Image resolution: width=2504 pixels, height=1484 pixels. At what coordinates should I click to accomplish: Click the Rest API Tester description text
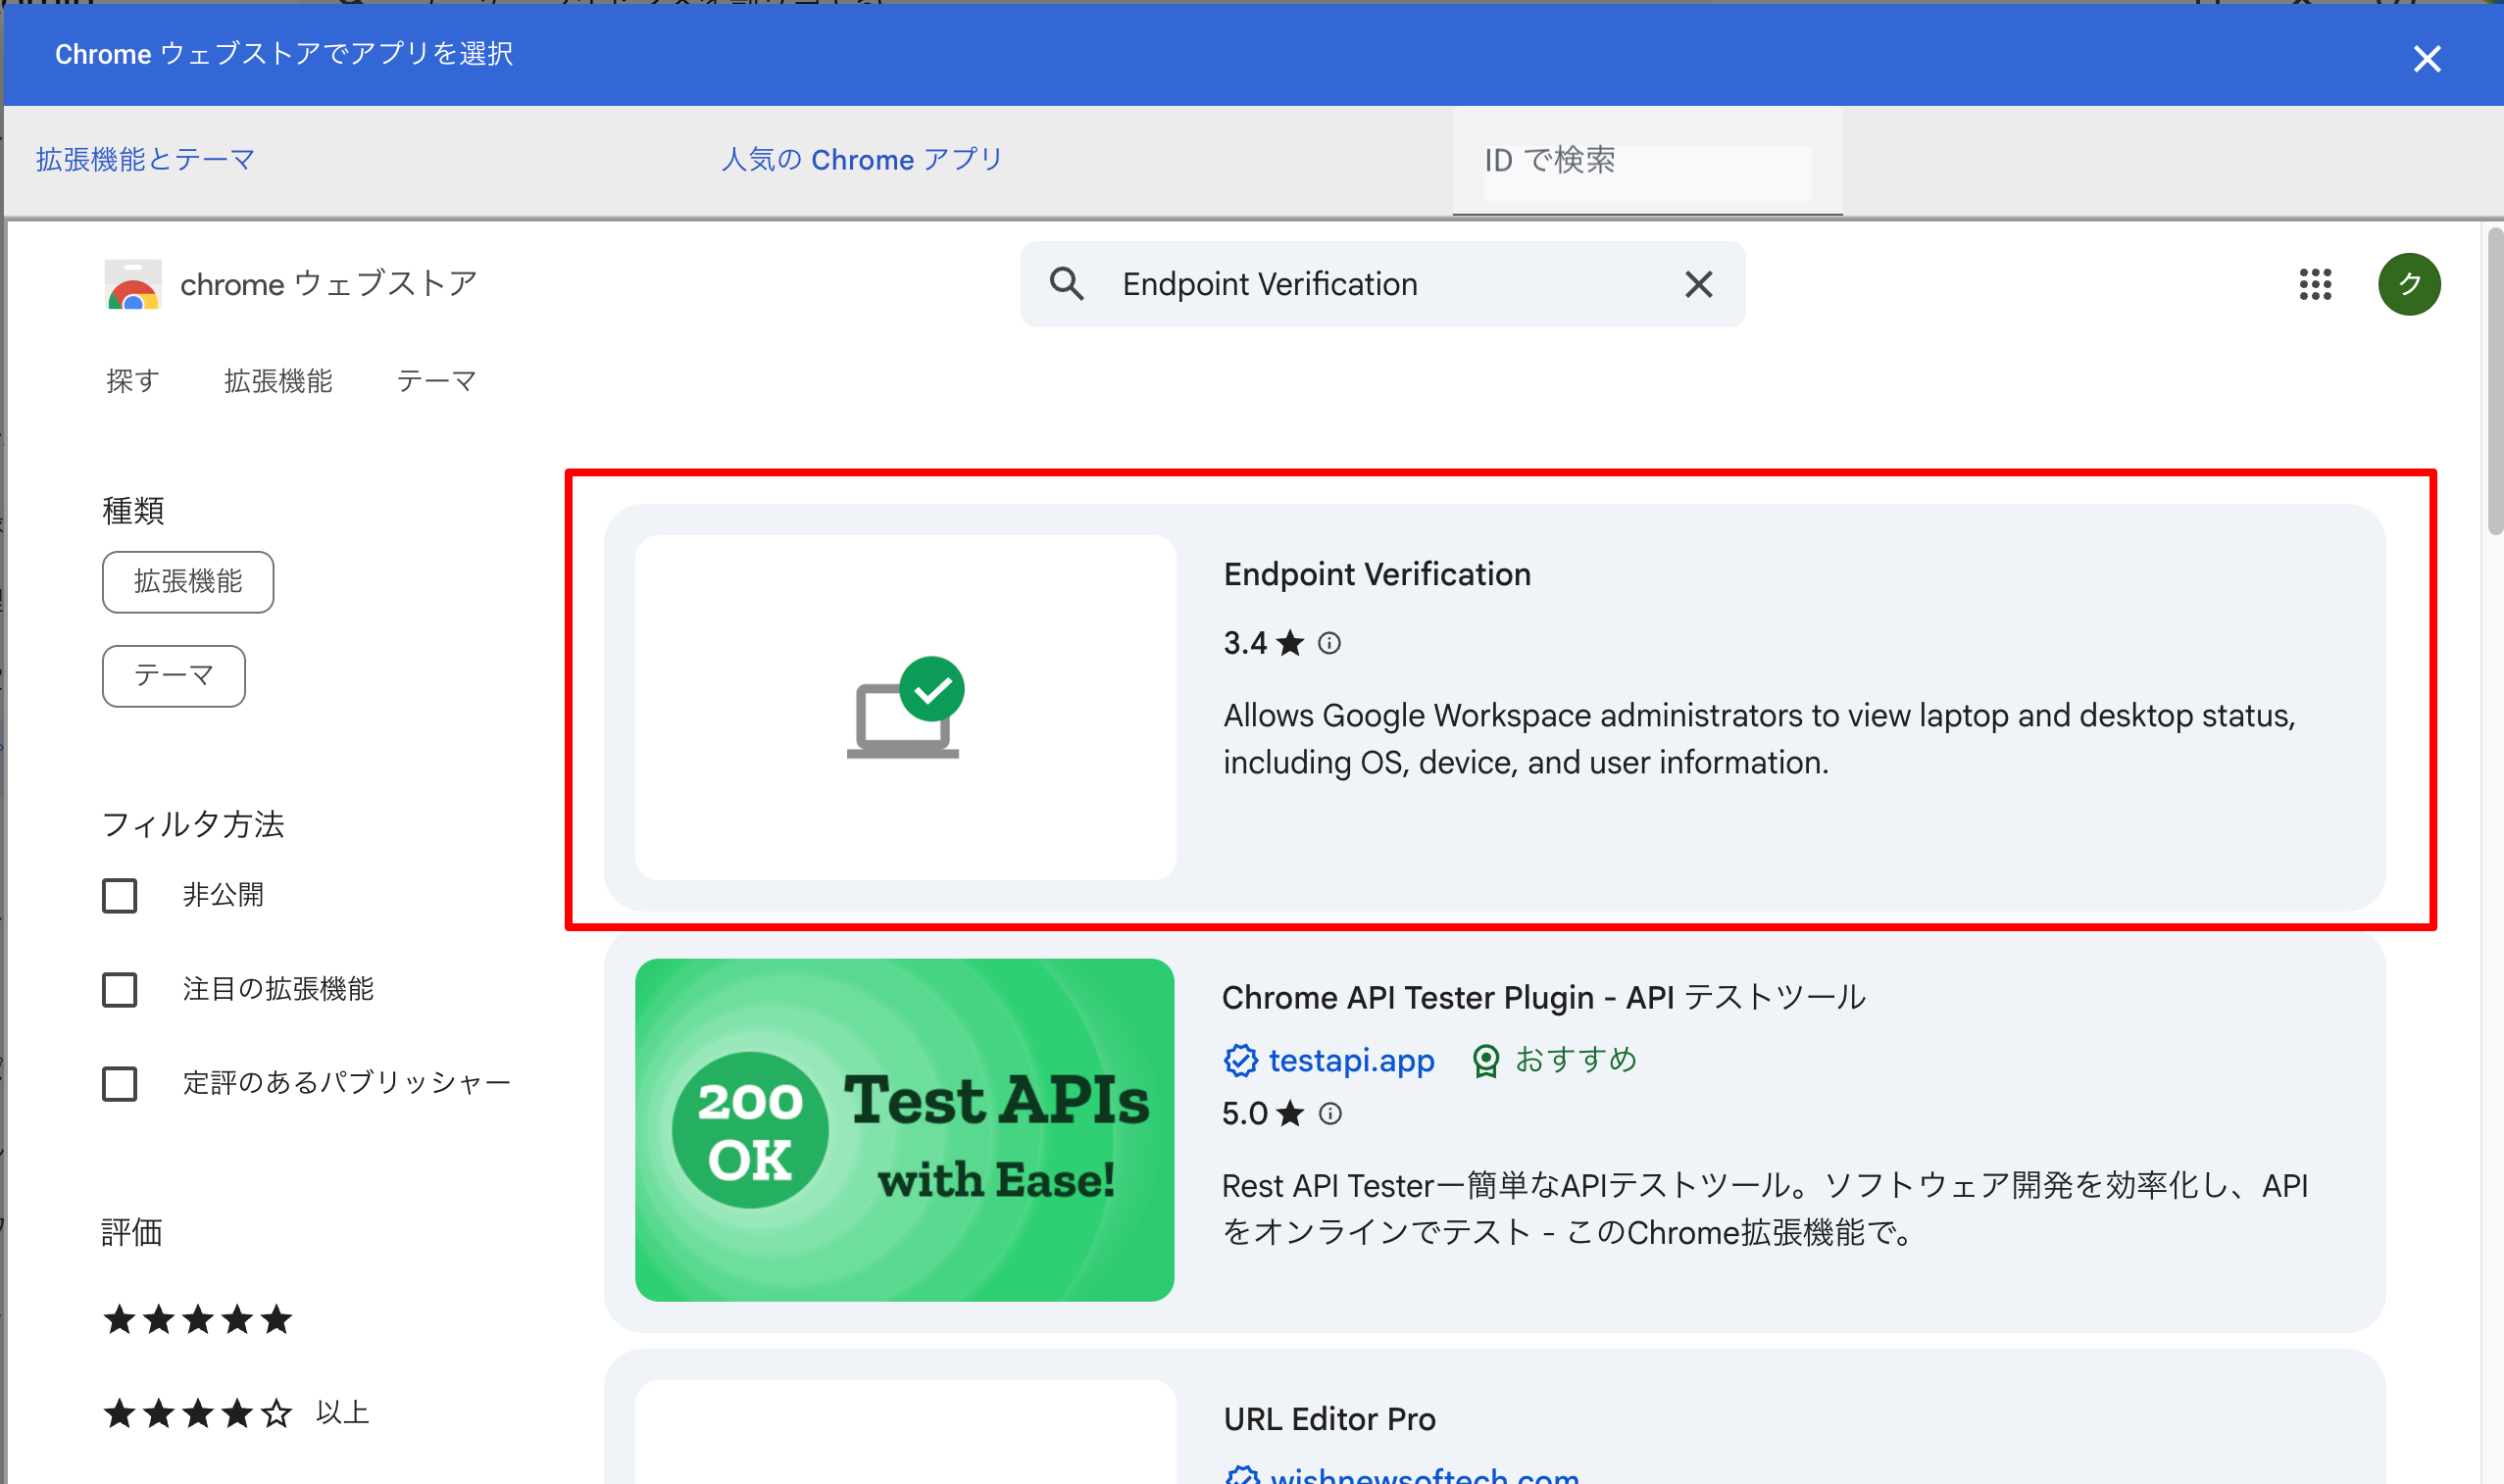pos(1765,1209)
